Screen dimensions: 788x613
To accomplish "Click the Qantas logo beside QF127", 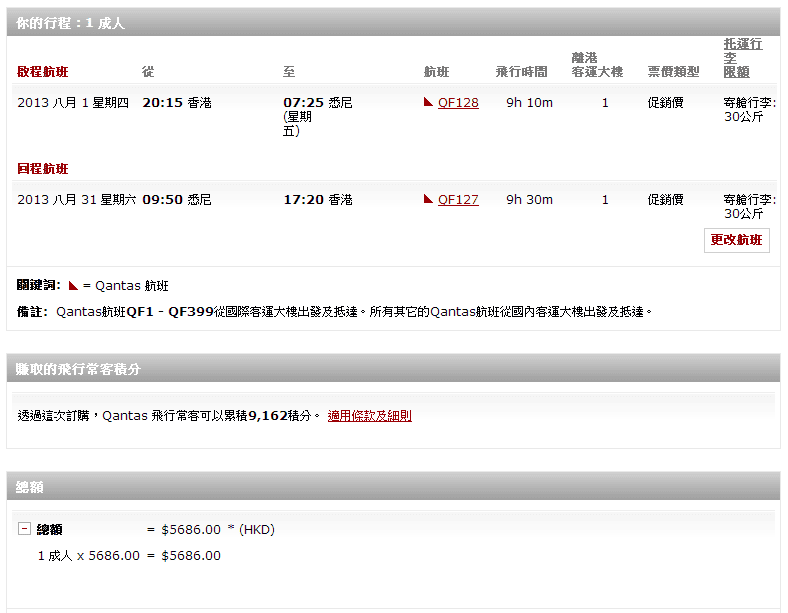I will click(x=429, y=199).
